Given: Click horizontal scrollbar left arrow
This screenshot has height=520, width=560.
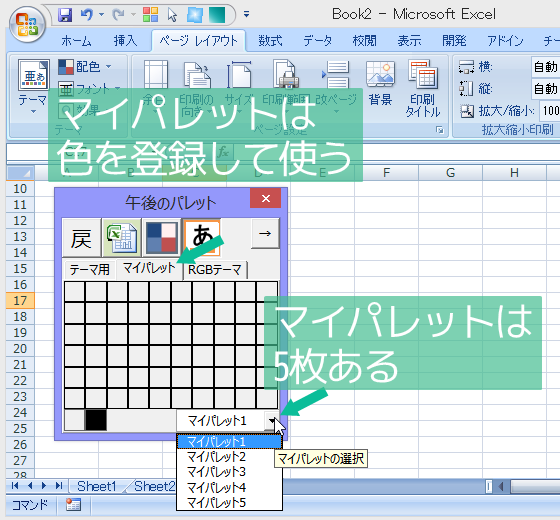Looking at the screenshot, I should 501,486.
